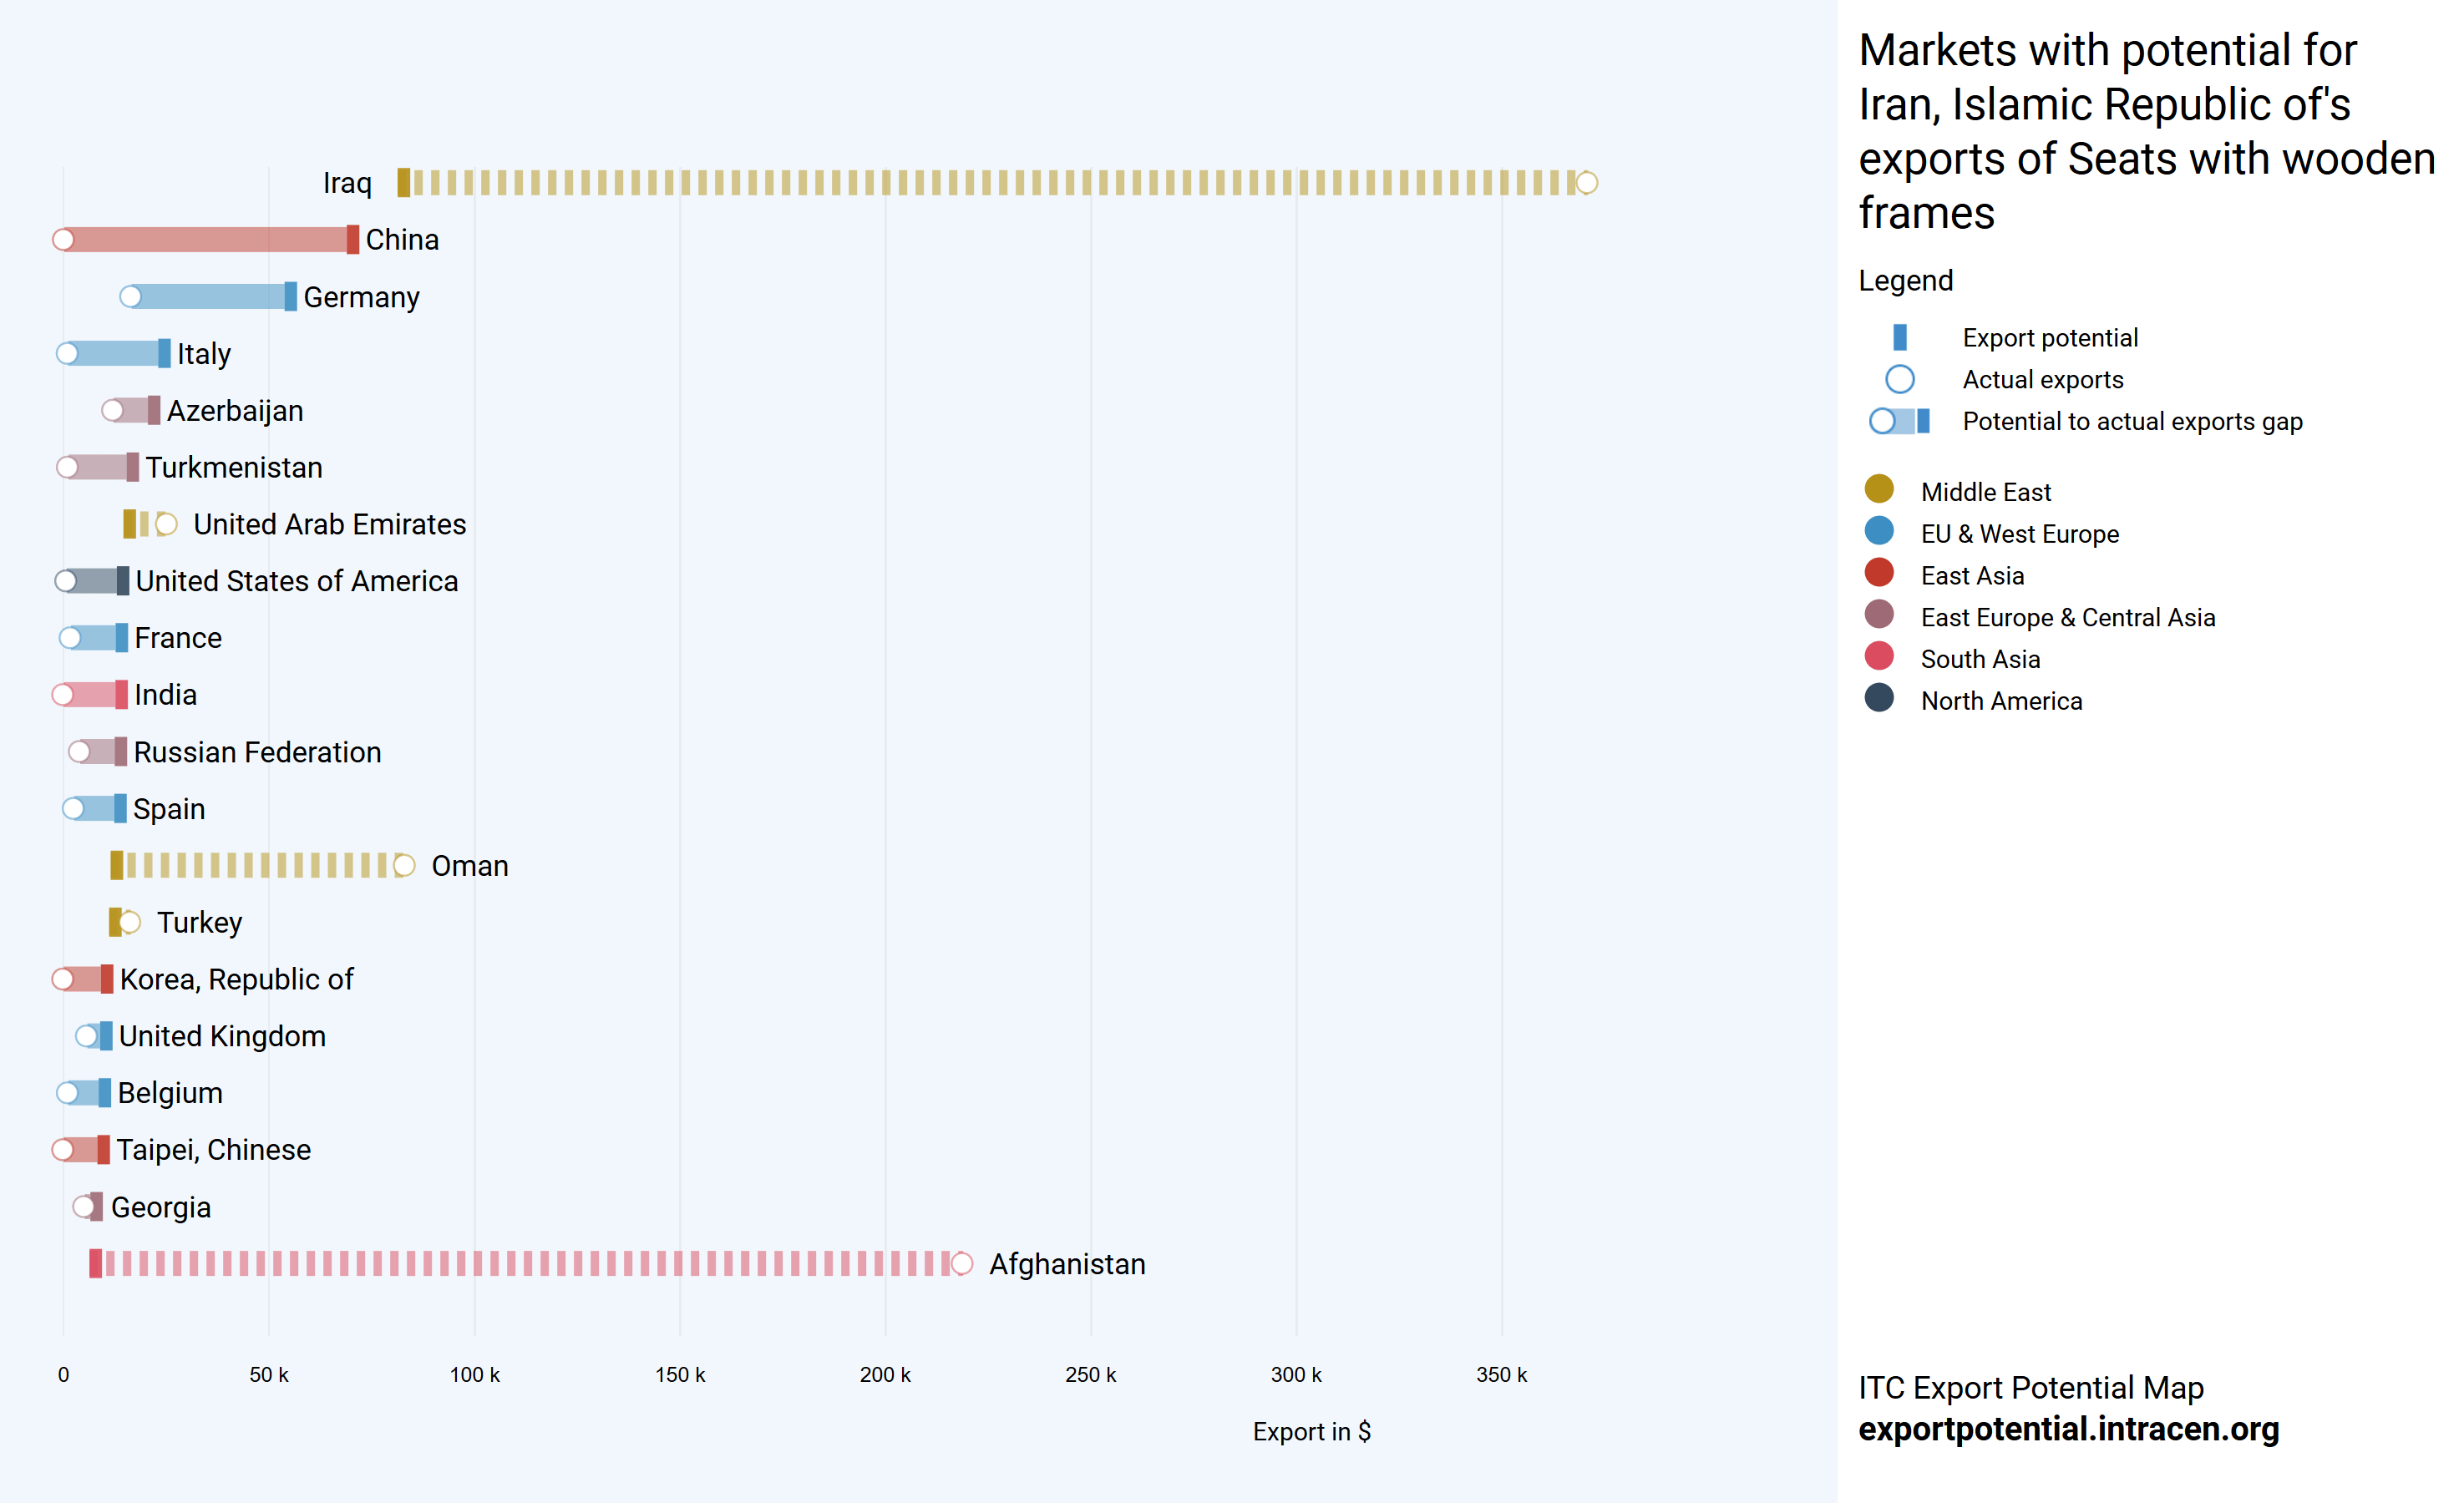
Task: Click Iraq's actual exports circle marker
Action: 1587,183
